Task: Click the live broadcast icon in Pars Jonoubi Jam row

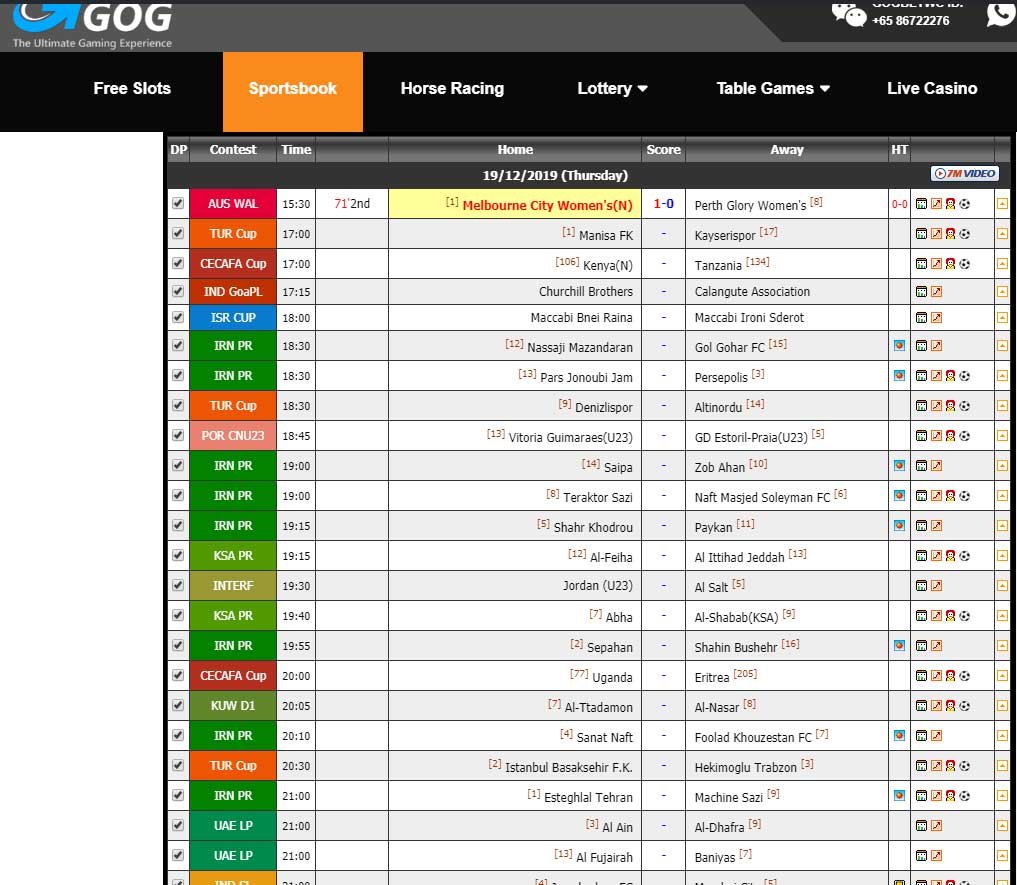Action: pyautogui.click(x=899, y=375)
